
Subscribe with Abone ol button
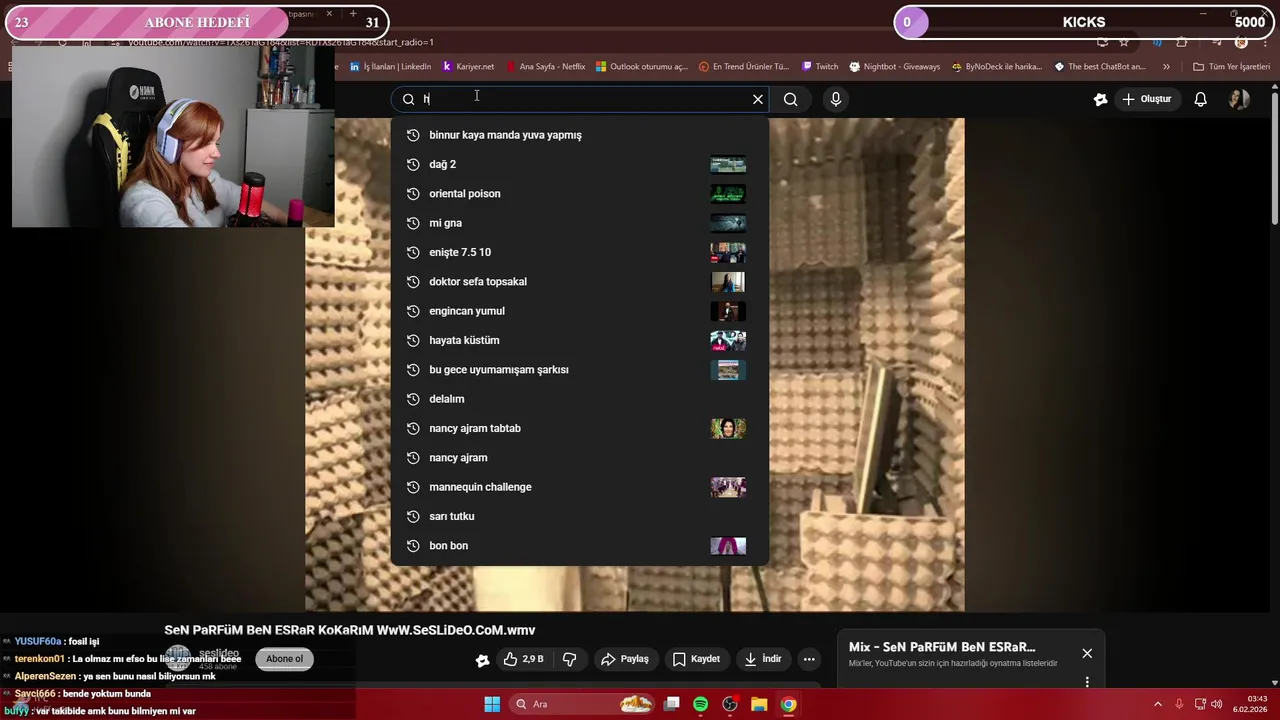[284, 659]
